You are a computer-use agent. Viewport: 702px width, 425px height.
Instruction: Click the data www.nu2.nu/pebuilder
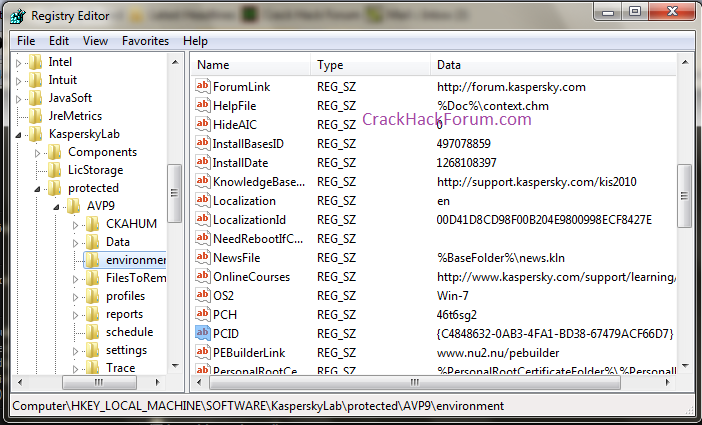point(498,353)
